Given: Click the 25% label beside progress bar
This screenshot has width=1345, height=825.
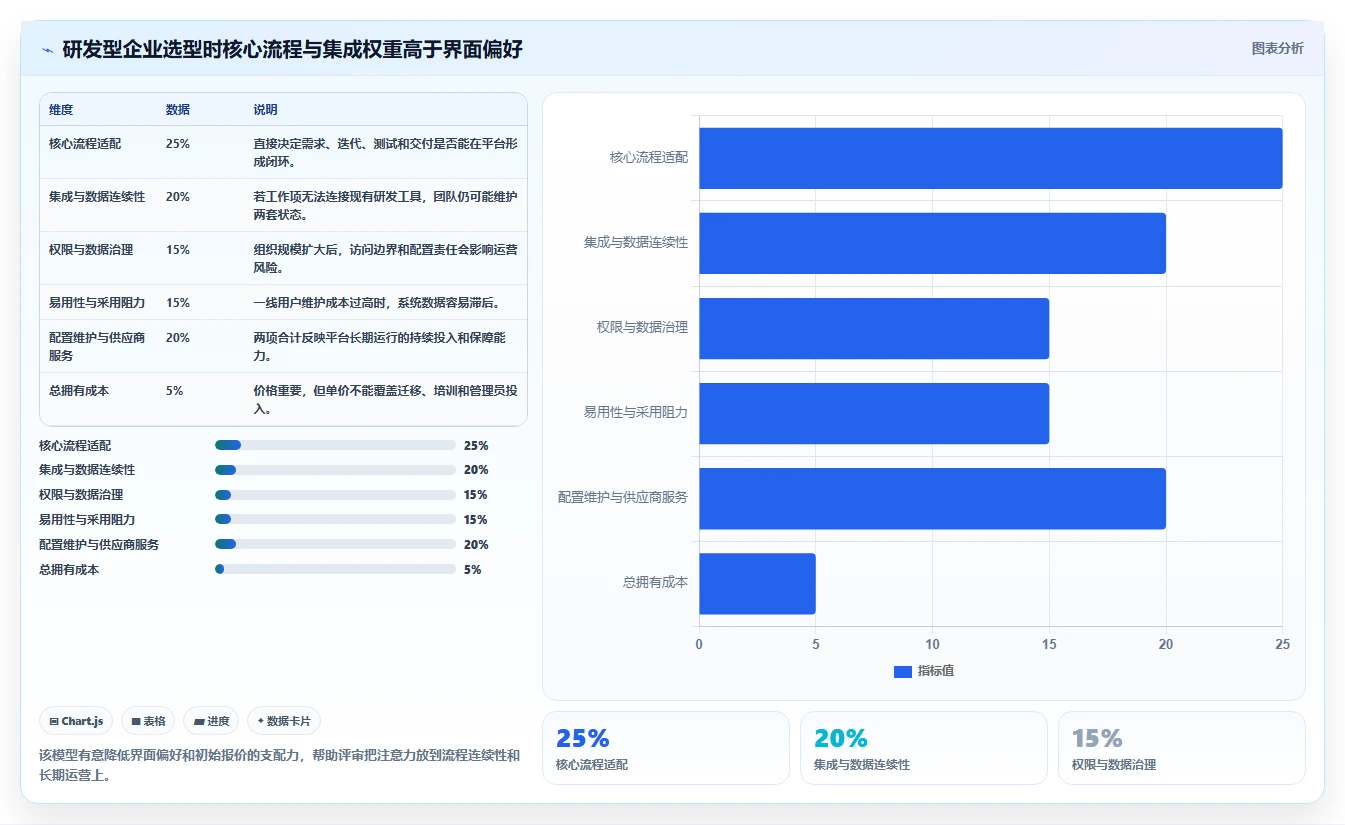Looking at the screenshot, I should (476, 446).
